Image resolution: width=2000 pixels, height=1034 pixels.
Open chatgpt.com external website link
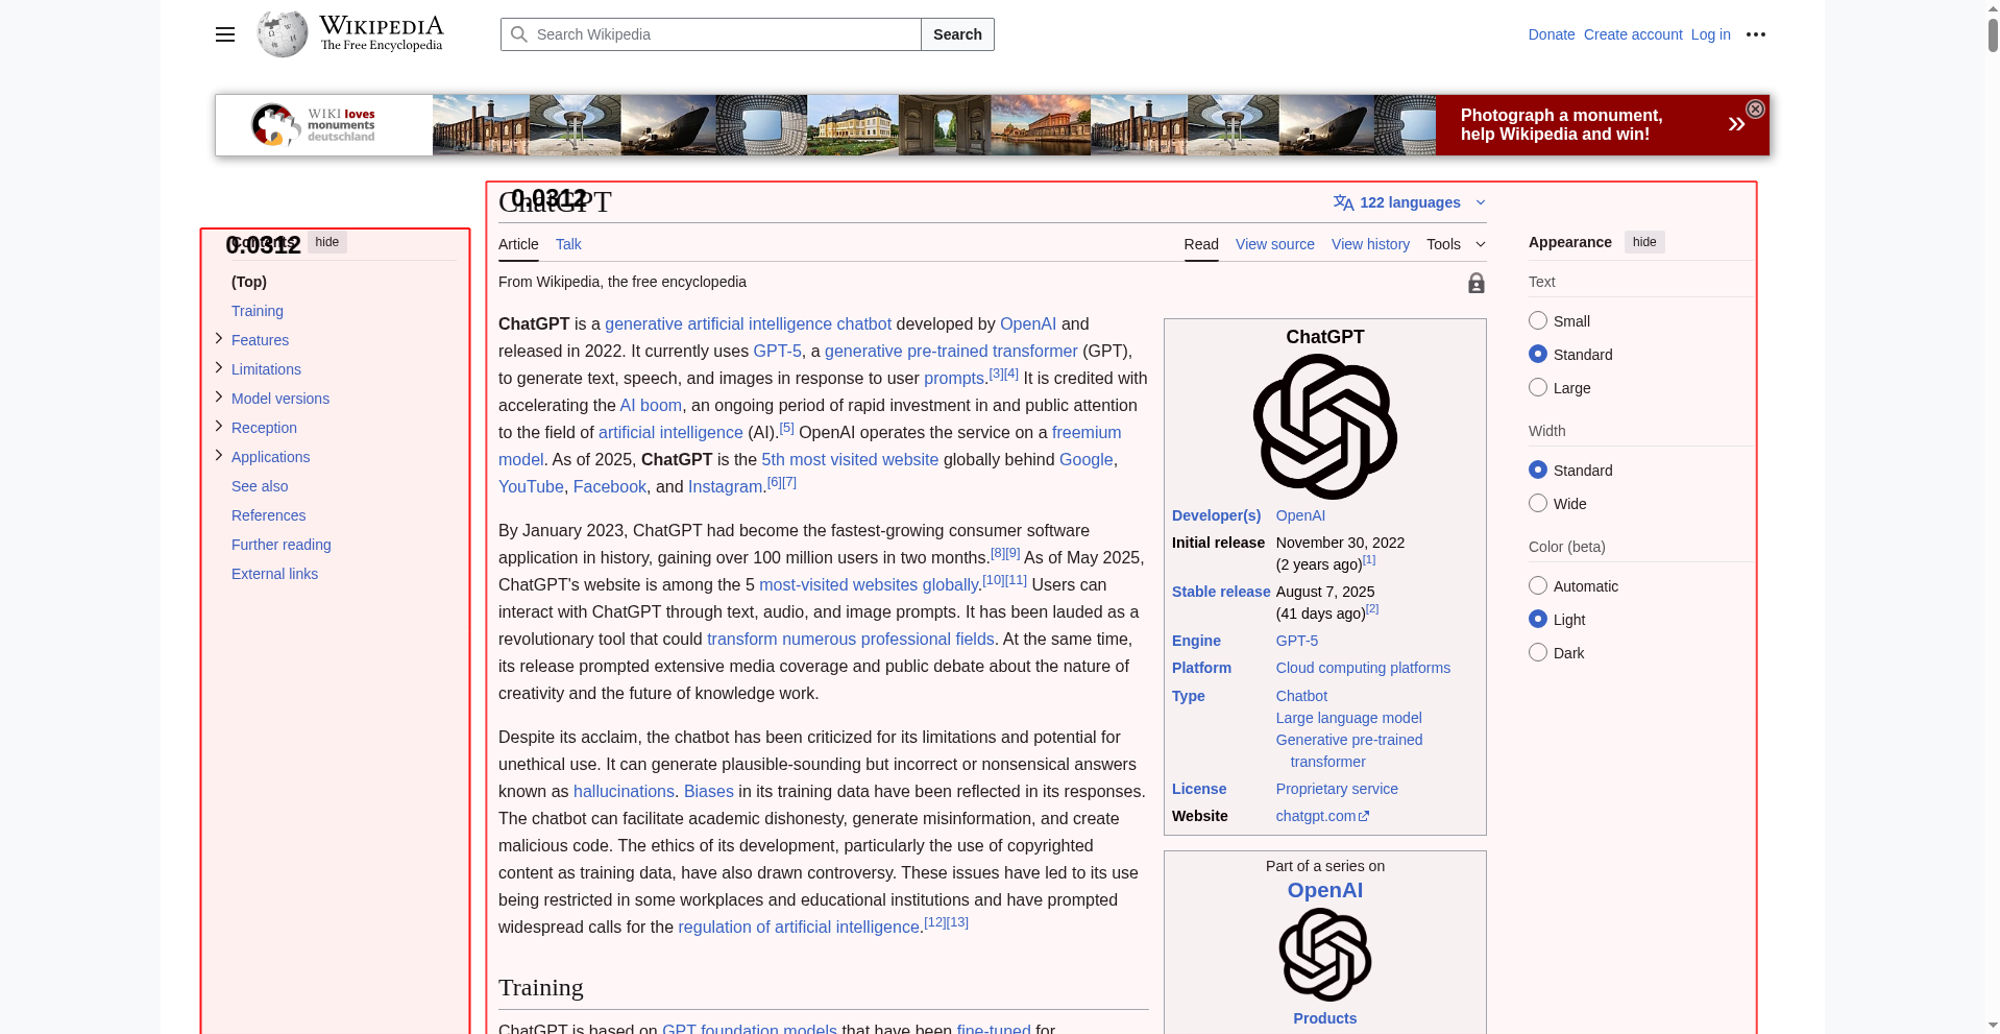pos(1322,816)
